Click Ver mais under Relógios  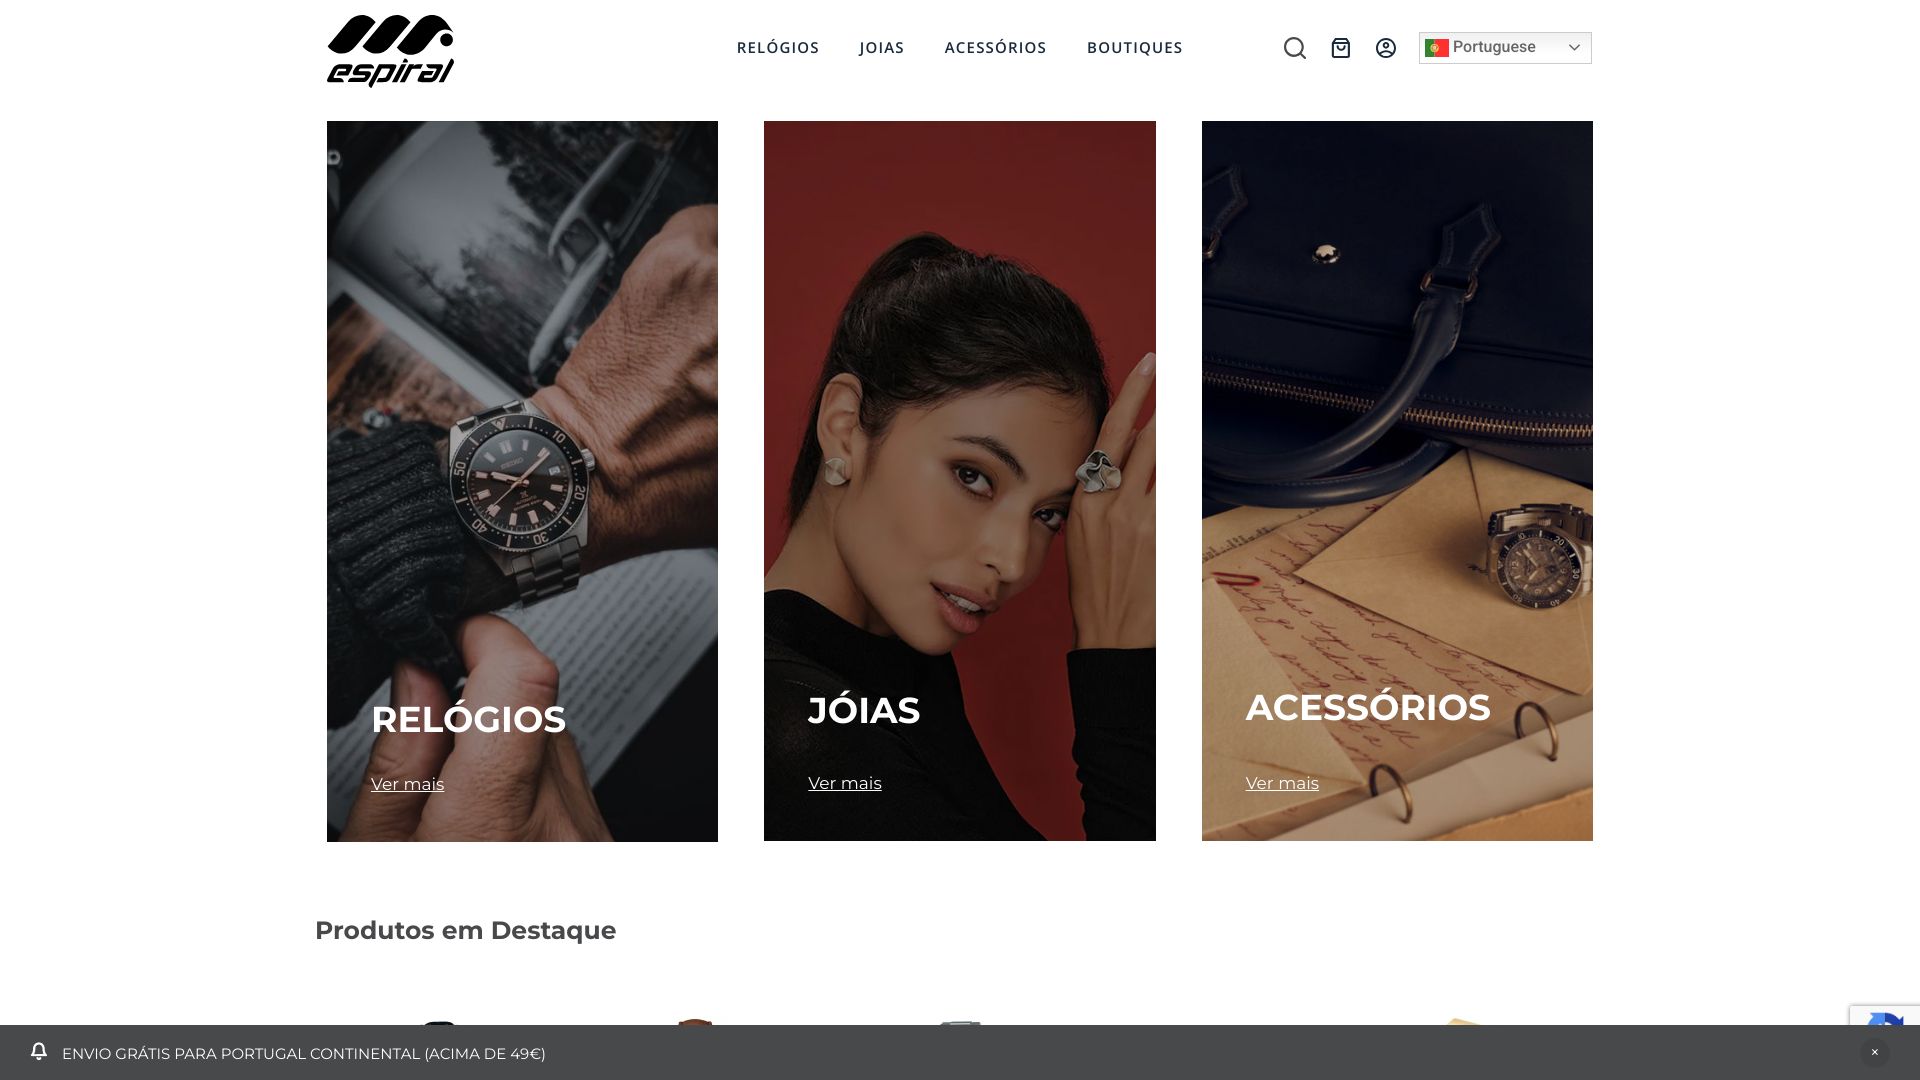pos(407,785)
